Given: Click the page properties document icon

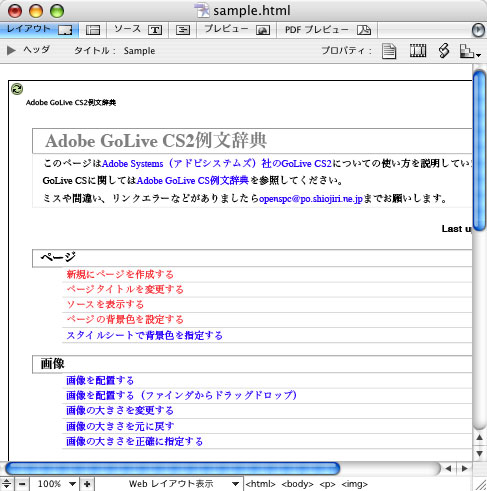Looking at the screenshot, I should (389, 51).
